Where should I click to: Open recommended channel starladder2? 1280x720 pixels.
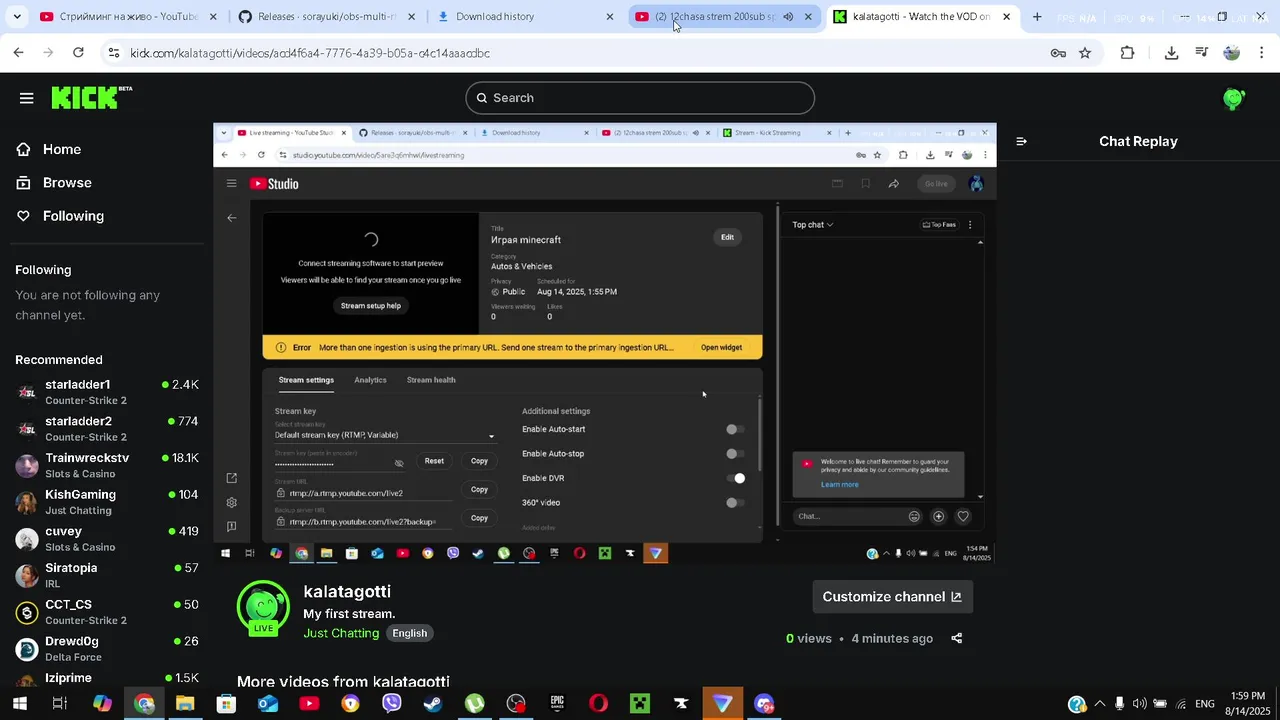pos(106,429)
